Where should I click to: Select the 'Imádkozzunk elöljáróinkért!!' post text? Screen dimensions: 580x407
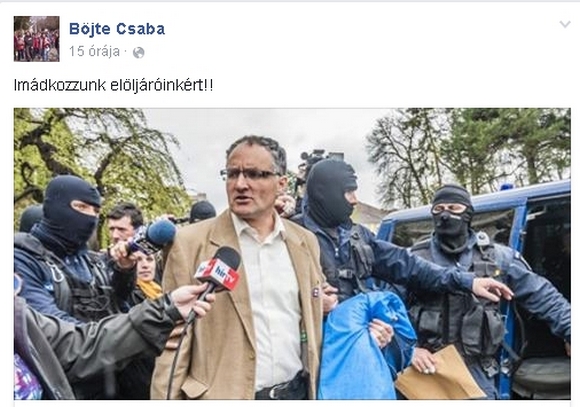(114, 85)
